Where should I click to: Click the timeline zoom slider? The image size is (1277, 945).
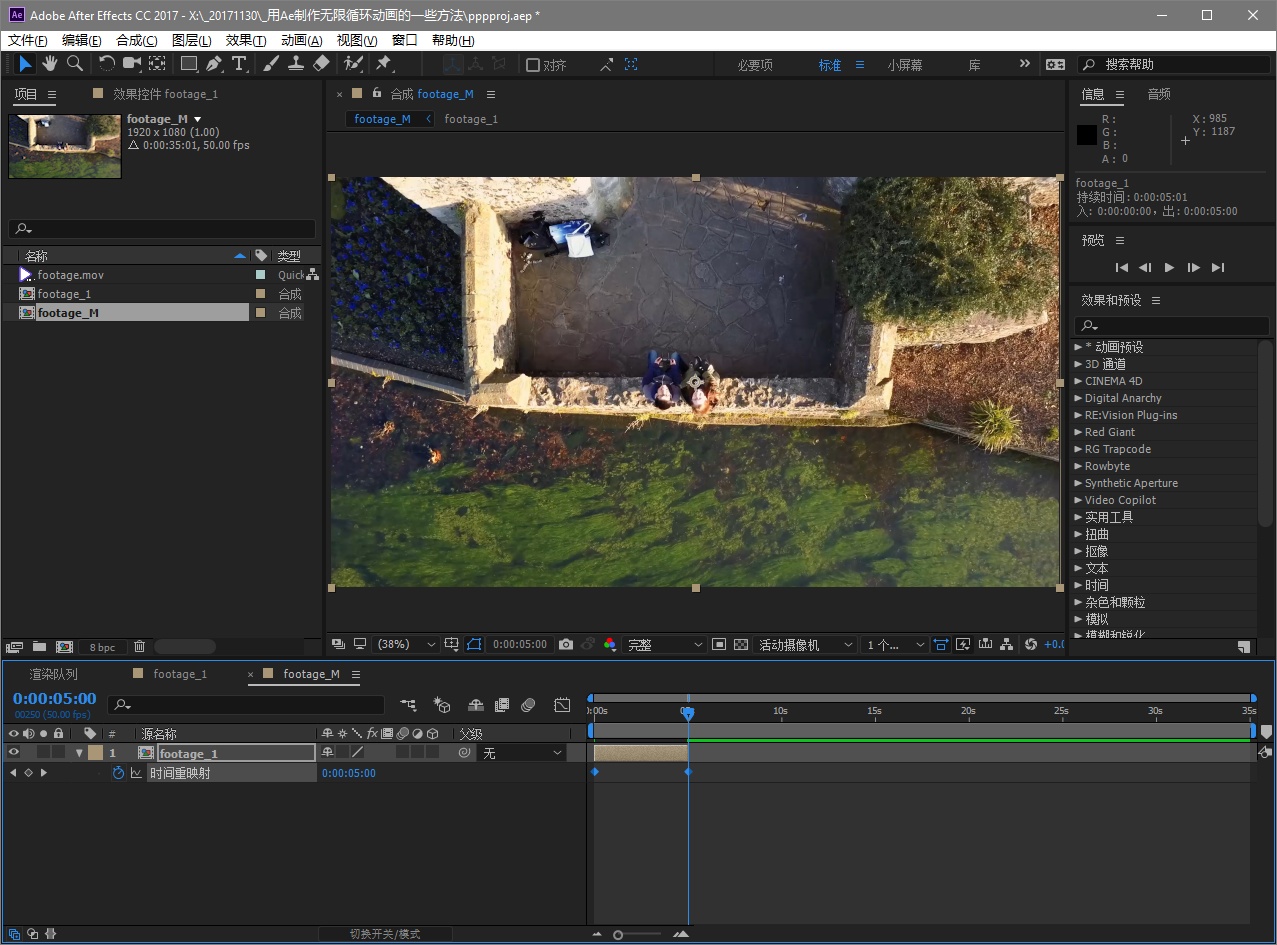(x=618, y=935)
